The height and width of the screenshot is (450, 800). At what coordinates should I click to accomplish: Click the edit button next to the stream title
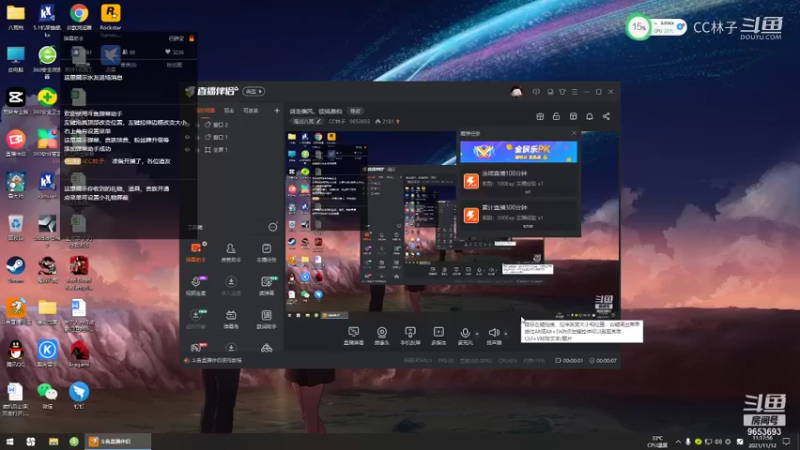[x=355, y=111]
